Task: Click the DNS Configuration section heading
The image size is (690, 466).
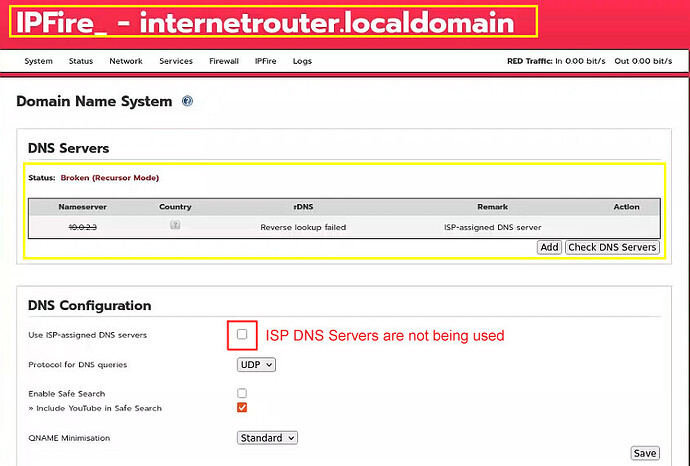Action: [89, 305]
